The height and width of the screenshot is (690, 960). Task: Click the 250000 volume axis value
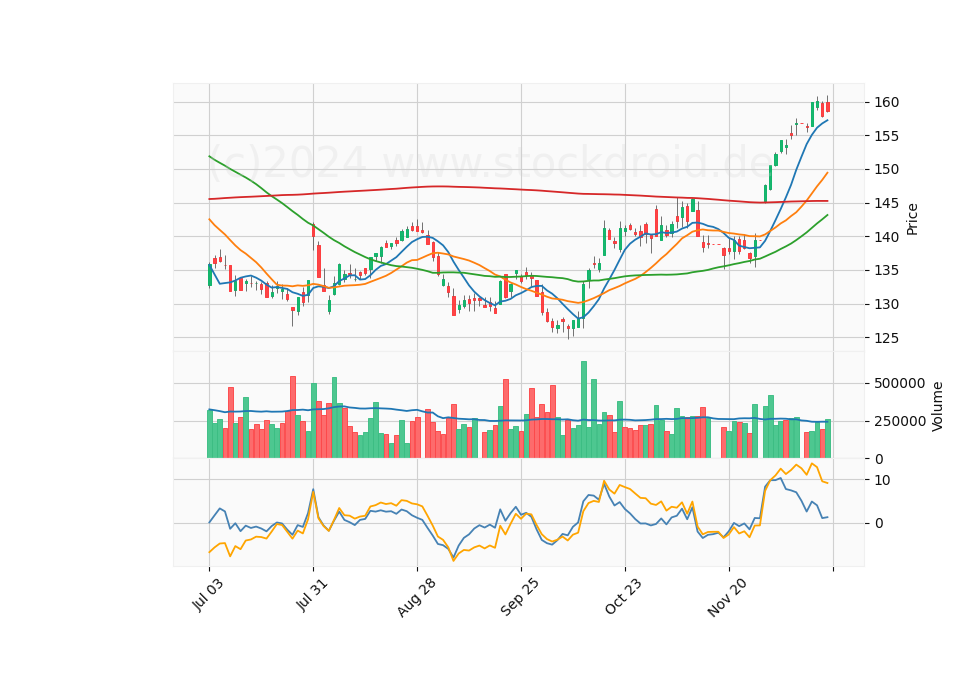point(899,421)
